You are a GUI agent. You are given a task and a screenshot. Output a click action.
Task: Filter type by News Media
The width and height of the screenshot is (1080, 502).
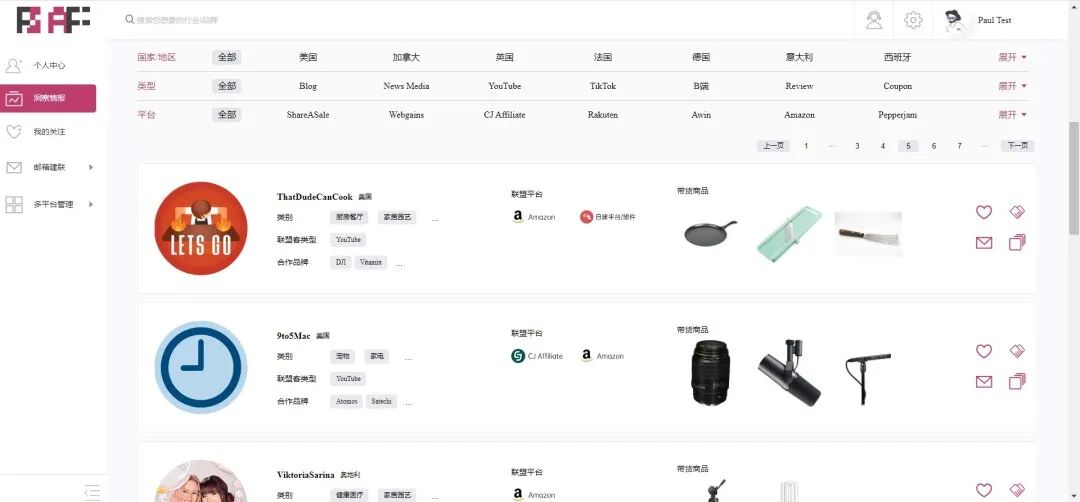click(406, 86)
